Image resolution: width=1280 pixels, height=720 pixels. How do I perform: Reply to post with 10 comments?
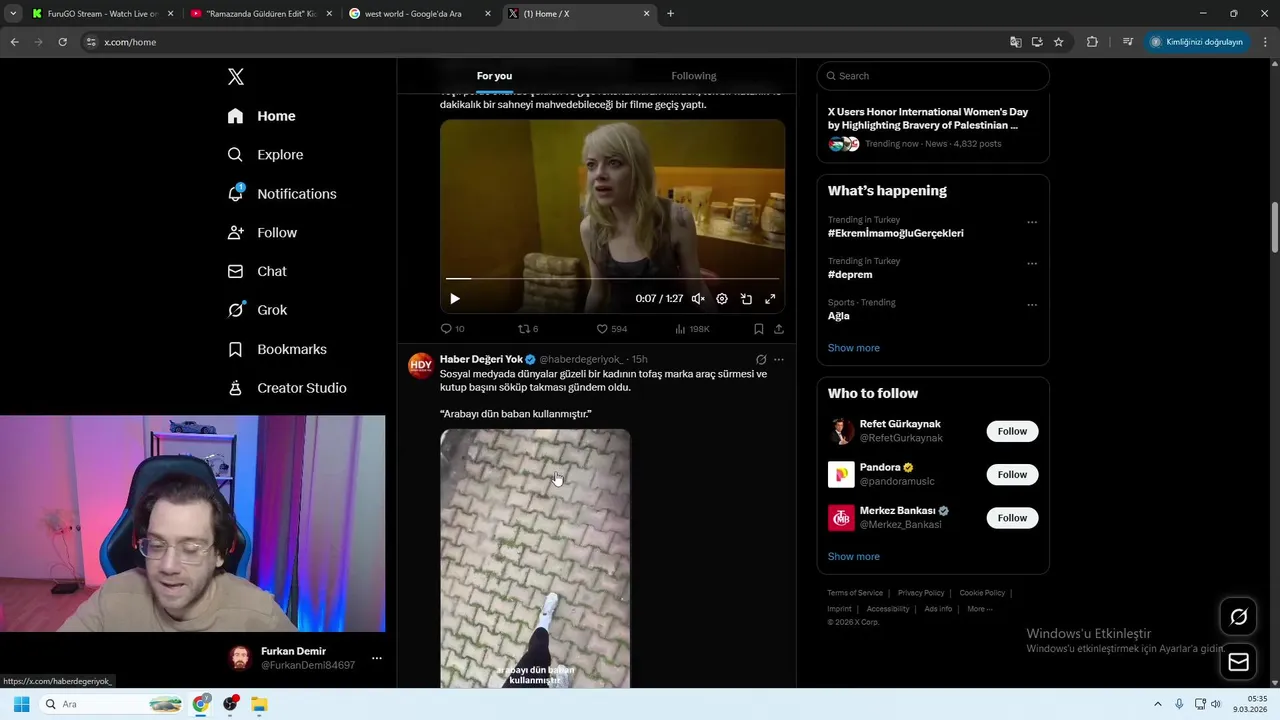tap(452, 329)
